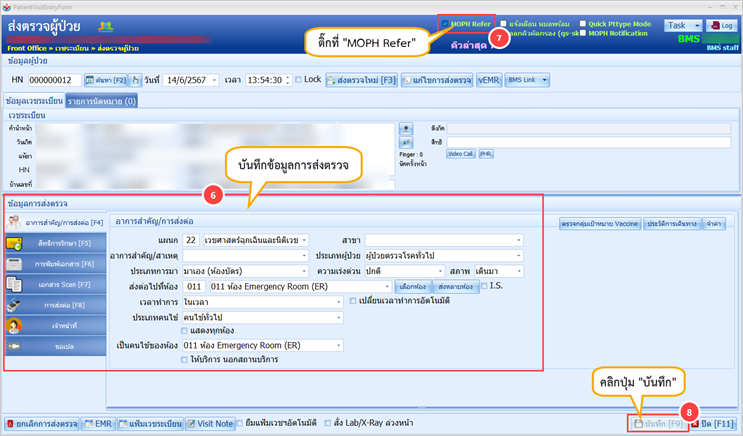This screenshot has width=743, height=436.
Task: Click ส่งหลายห้อง button
Action: pos(455,287)
